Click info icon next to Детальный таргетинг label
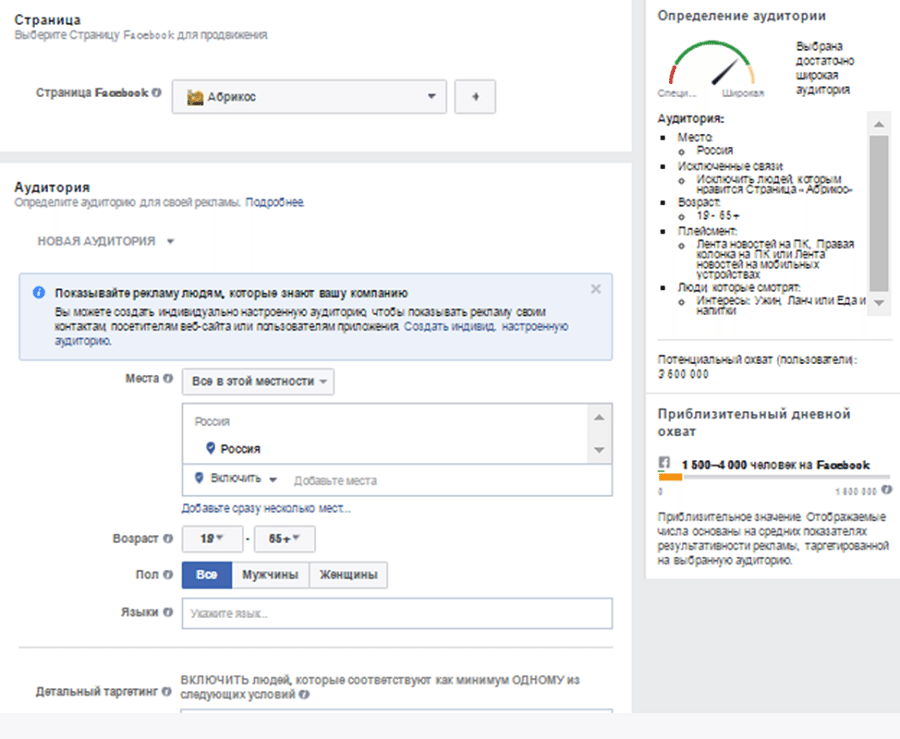 (168, 691)
